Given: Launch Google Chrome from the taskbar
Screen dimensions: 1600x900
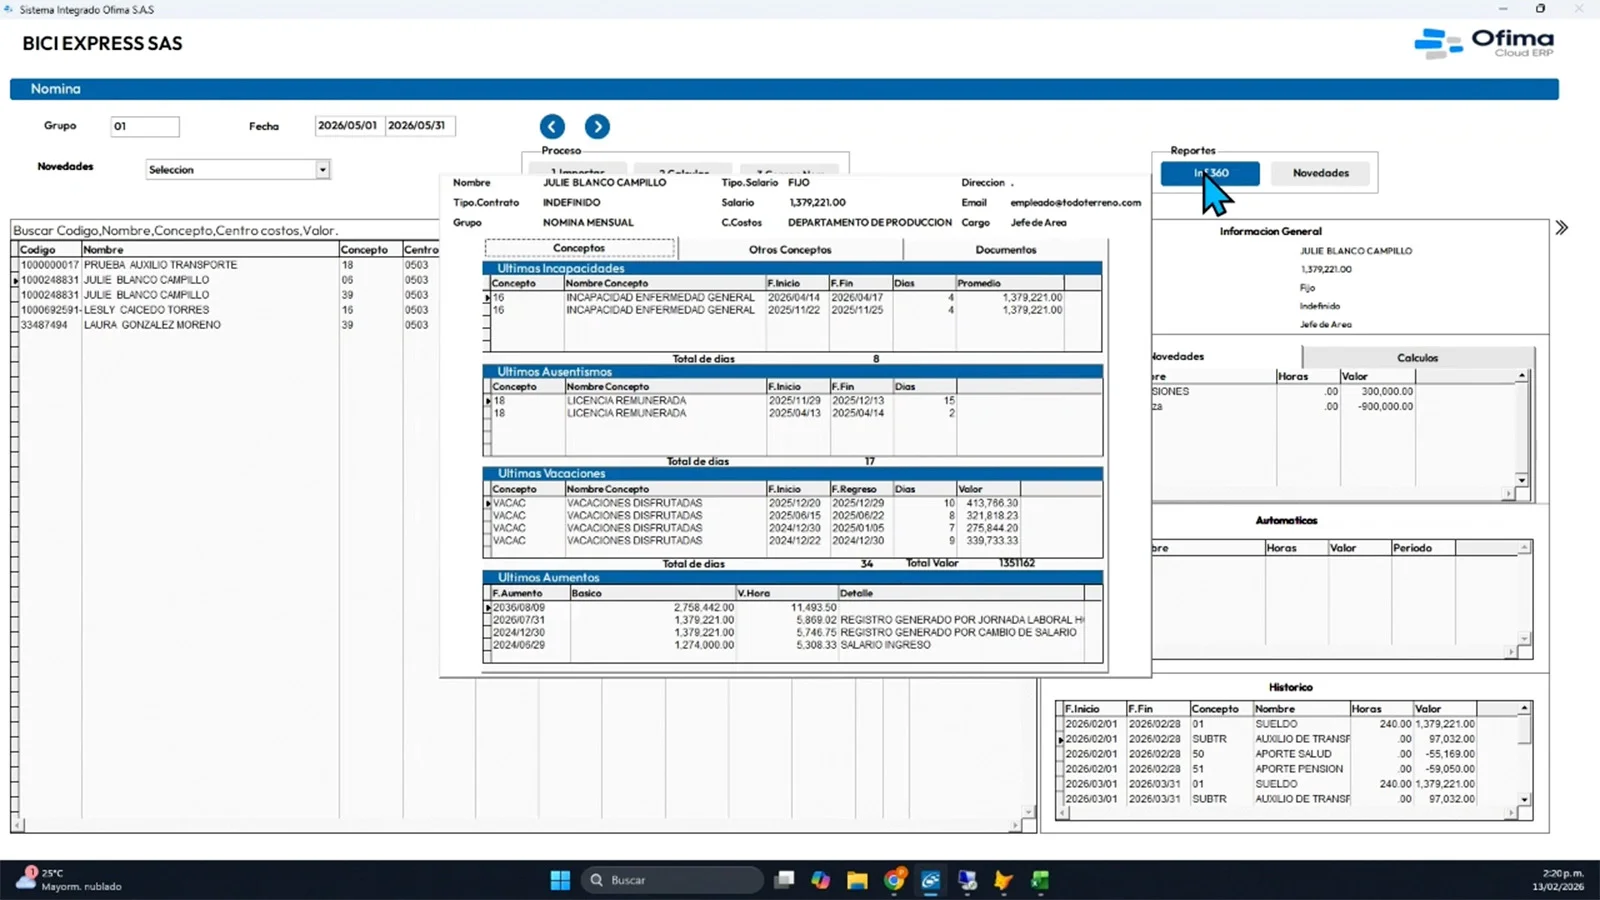Looking at the screenshot, I should [894, 880].
